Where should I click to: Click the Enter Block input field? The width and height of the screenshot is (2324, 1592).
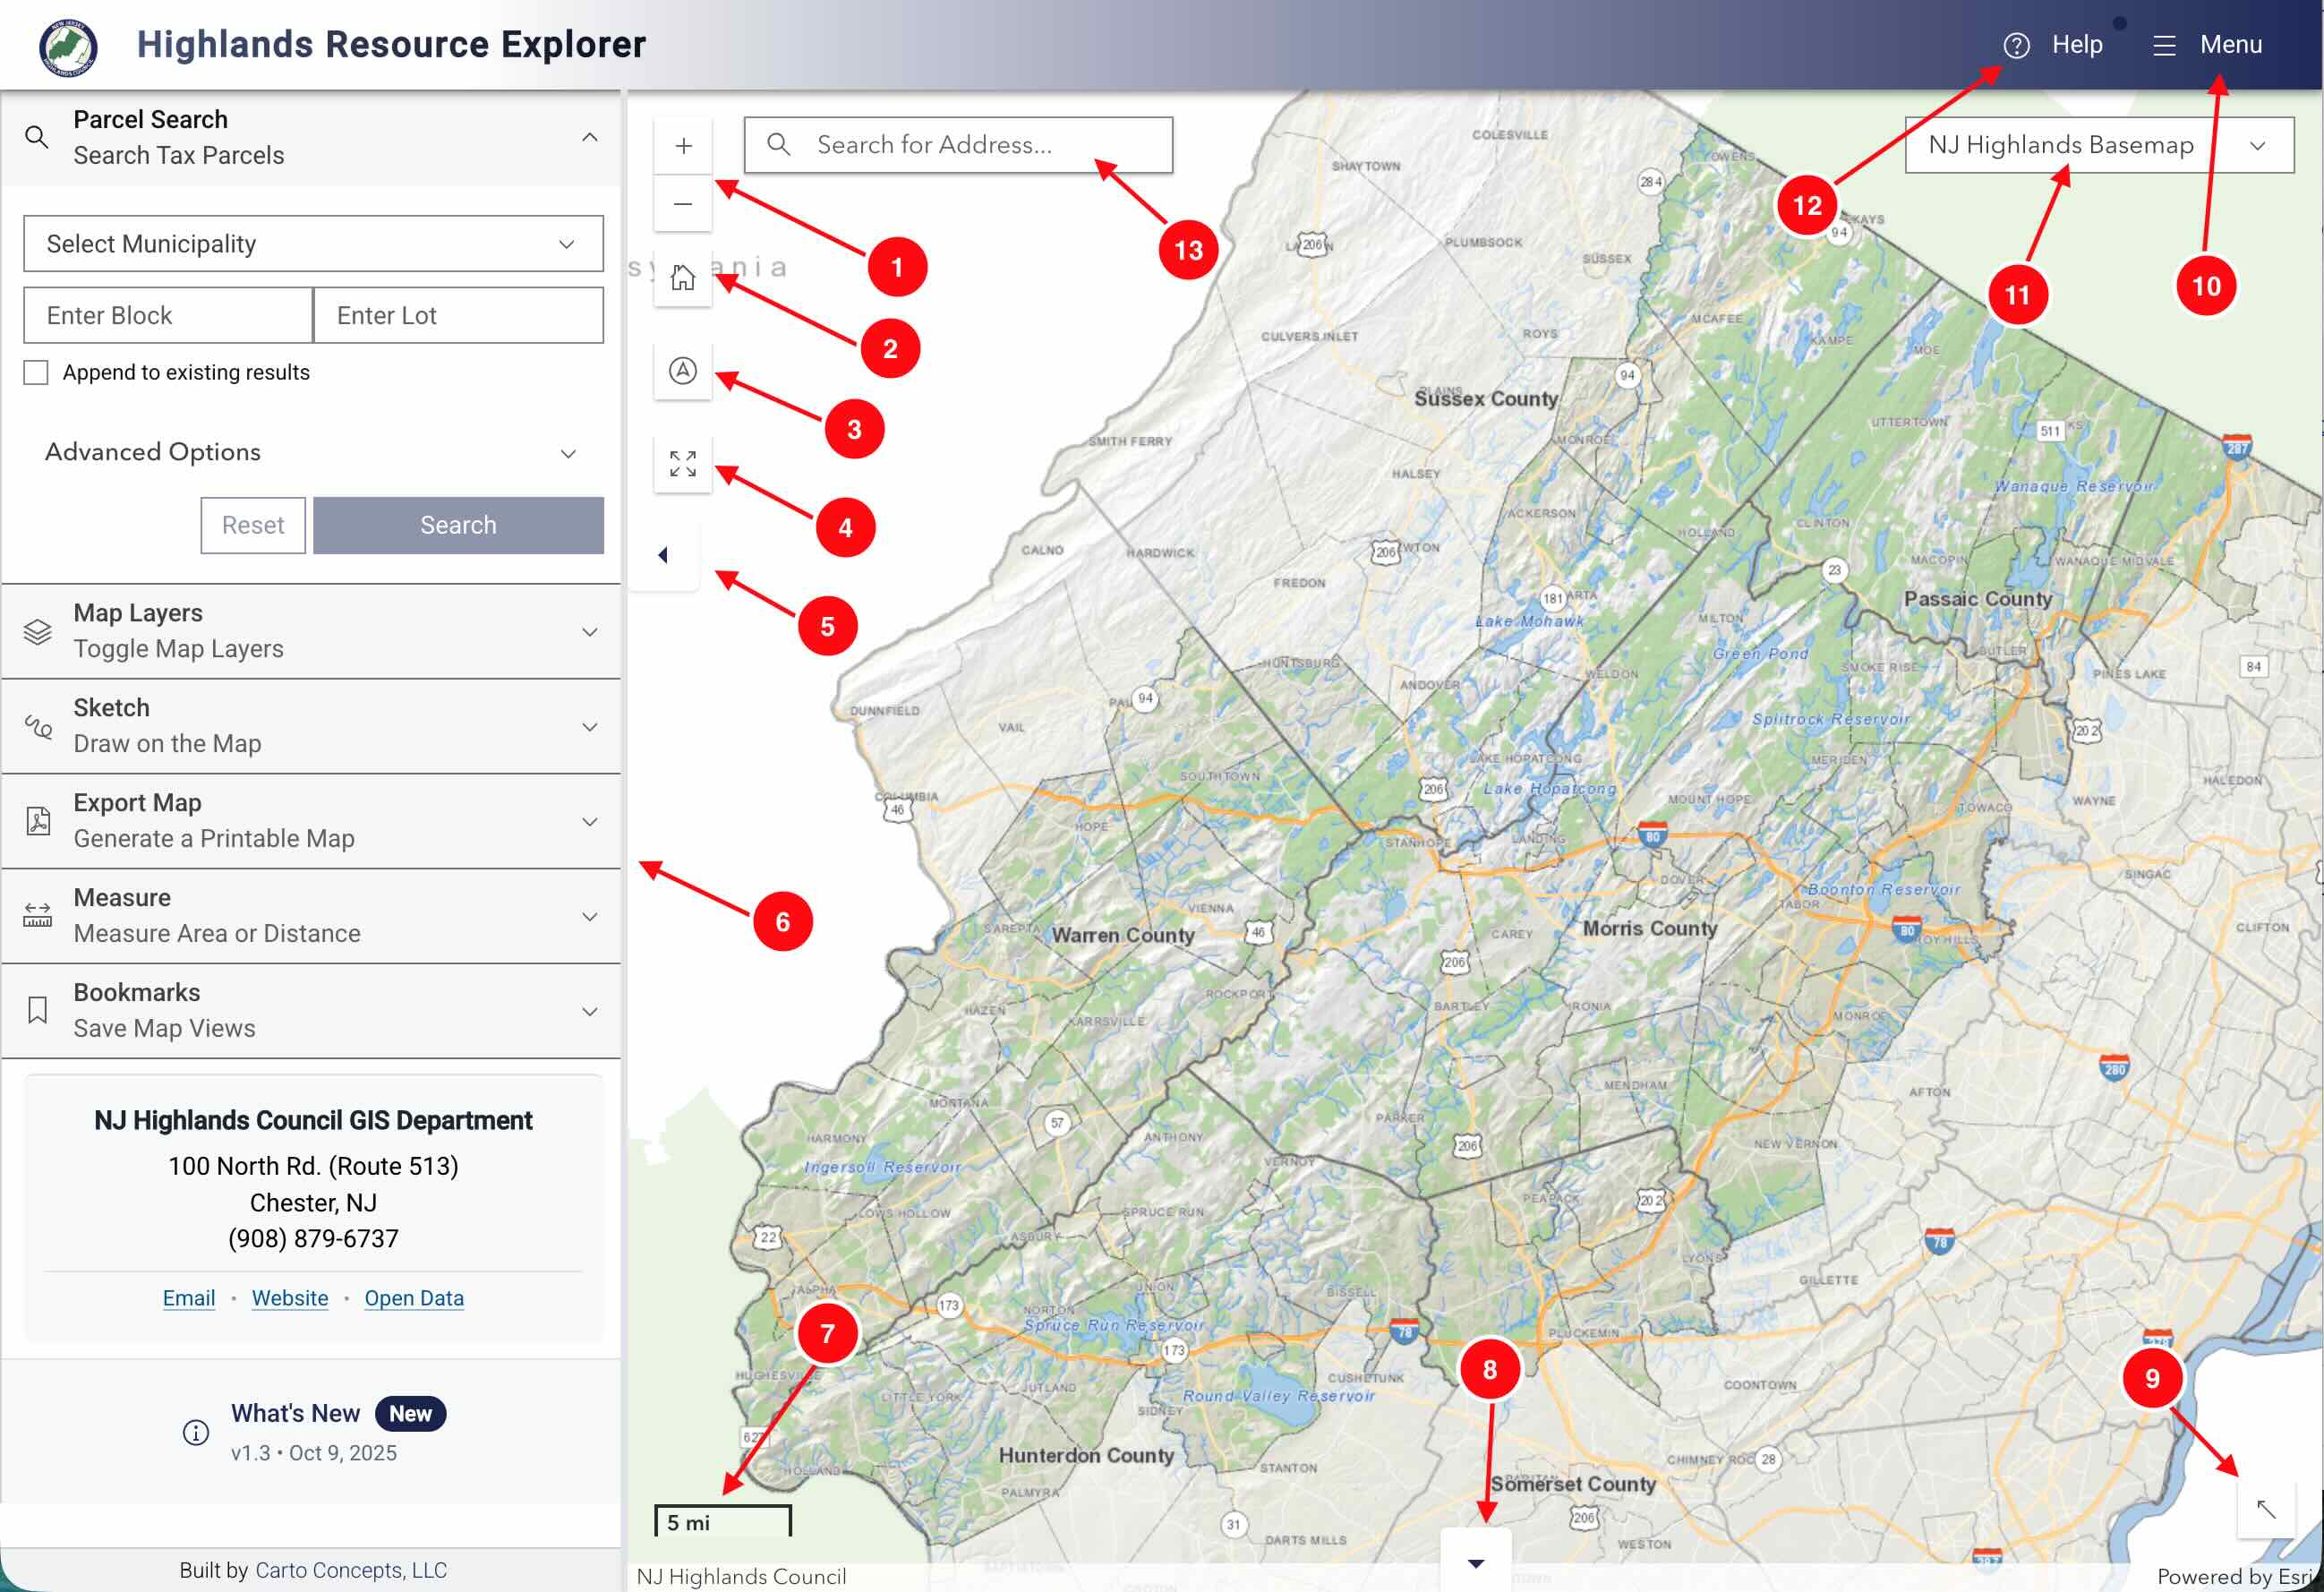tap(168, 316)
